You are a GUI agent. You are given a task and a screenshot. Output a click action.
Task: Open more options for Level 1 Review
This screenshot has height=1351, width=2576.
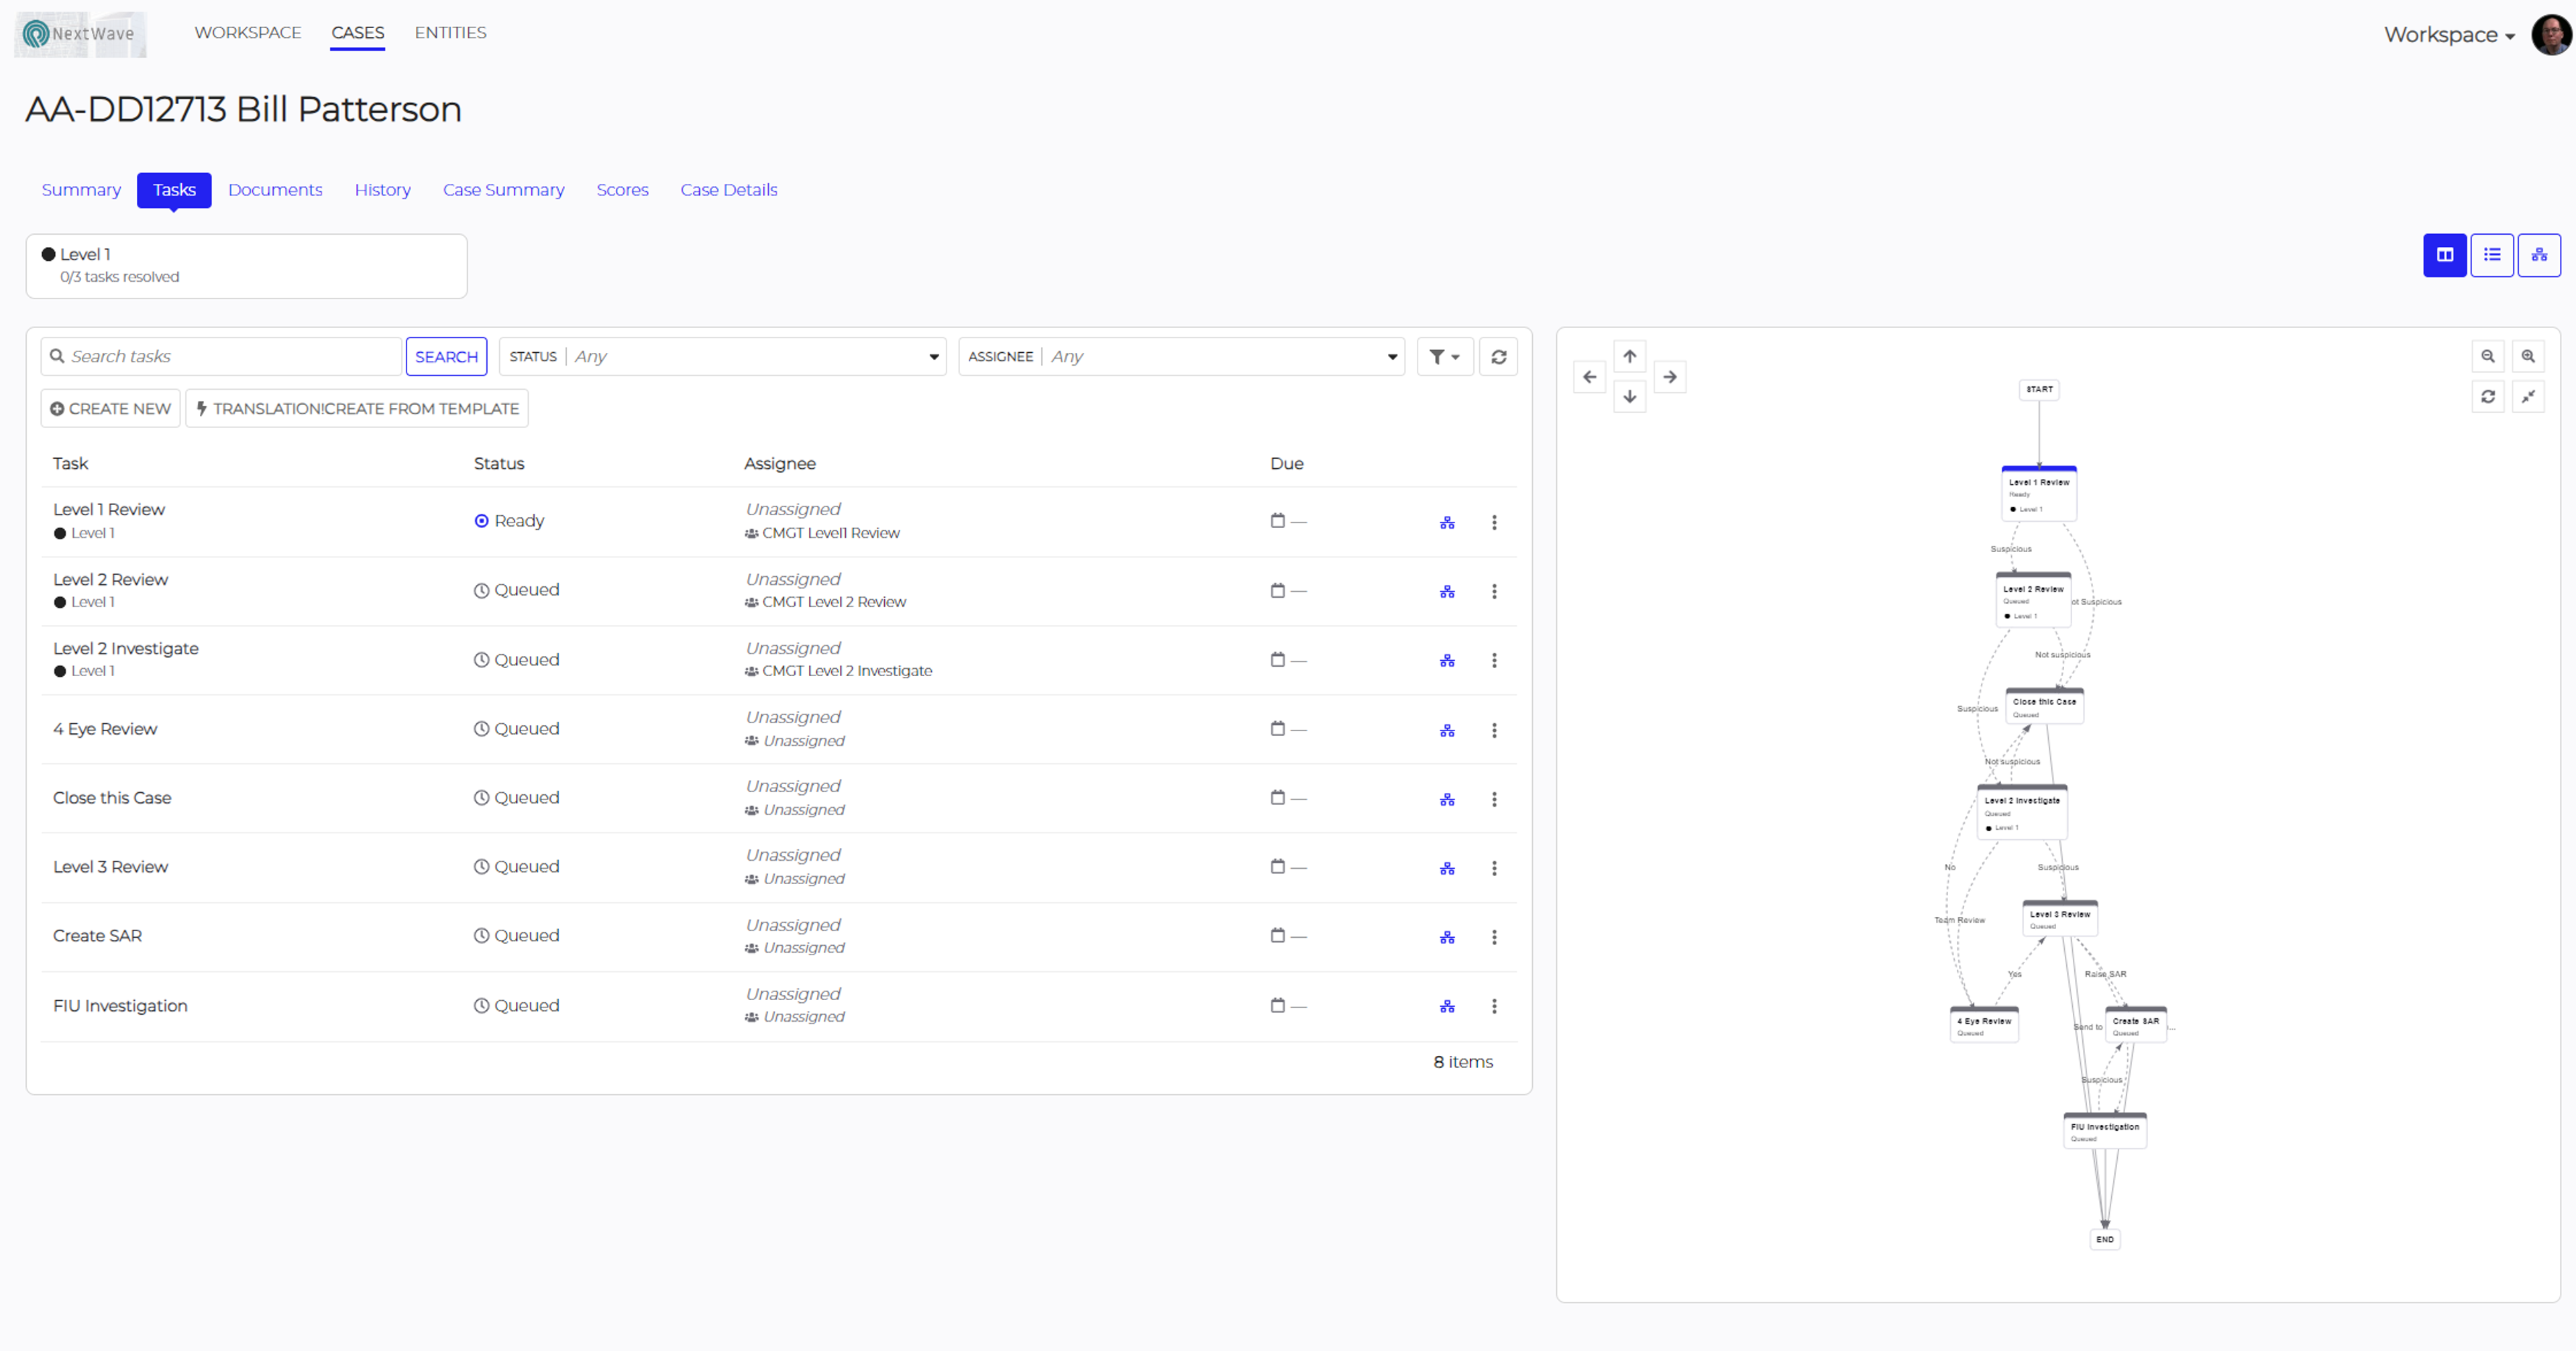tap(1494, 523)
